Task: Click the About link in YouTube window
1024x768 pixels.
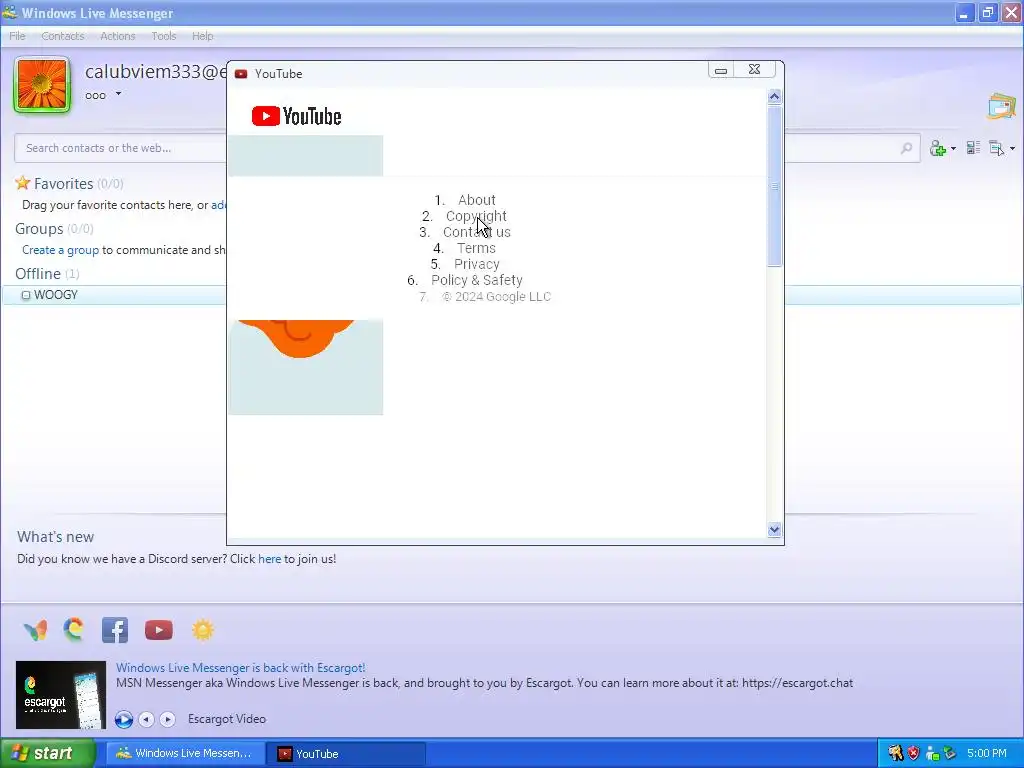Action: tap(477, 200)
